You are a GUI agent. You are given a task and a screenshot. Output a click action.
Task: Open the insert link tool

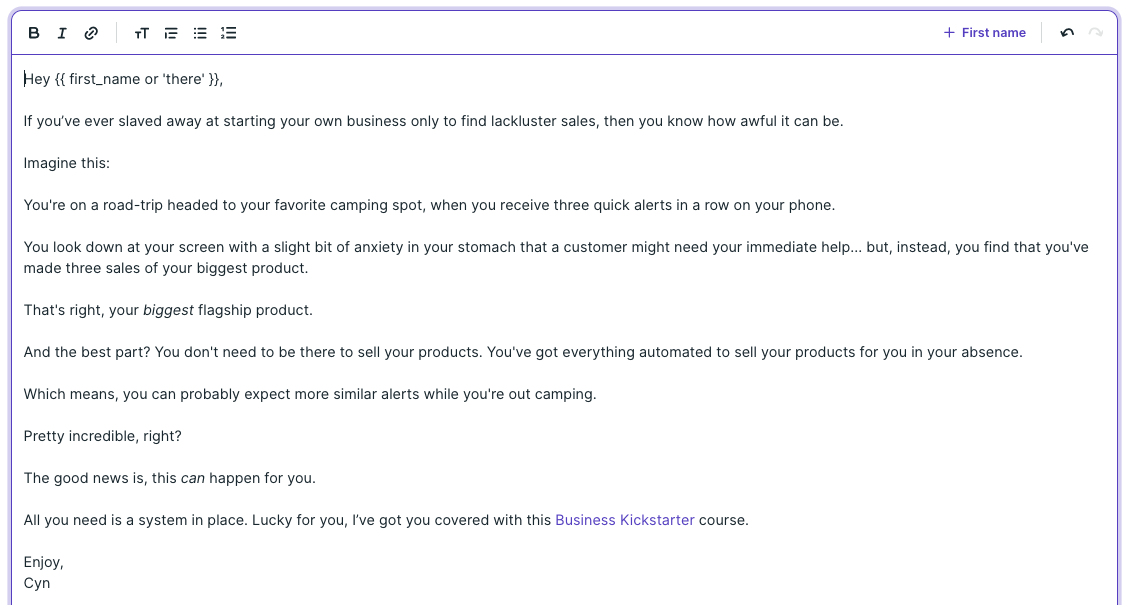(x=91, y=32)
